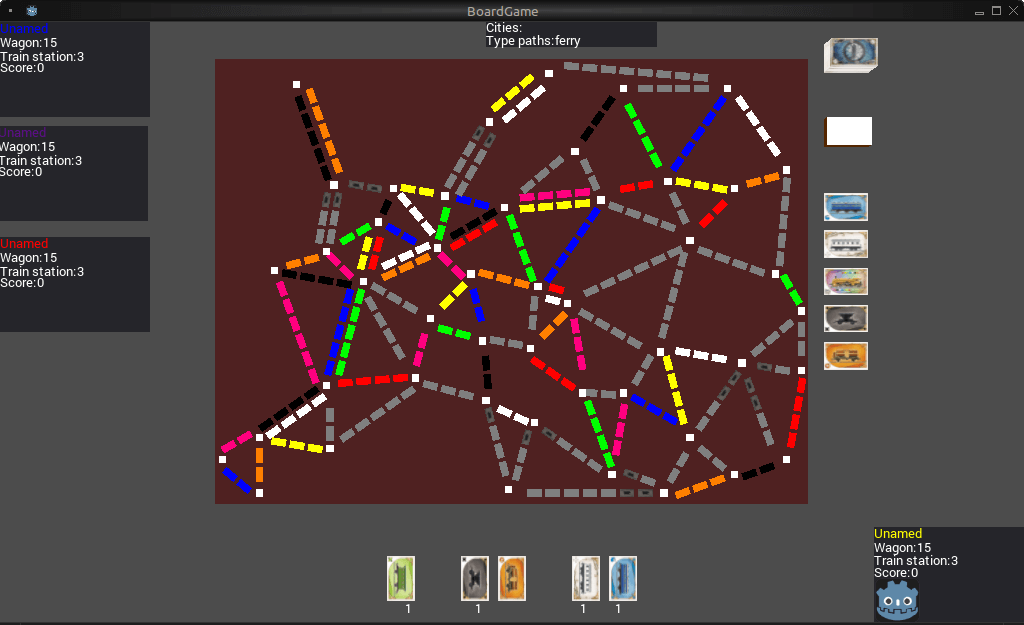Select the white wagon card in hand
The width and height of the screenshot is (1024, 625).
[585, 578]
